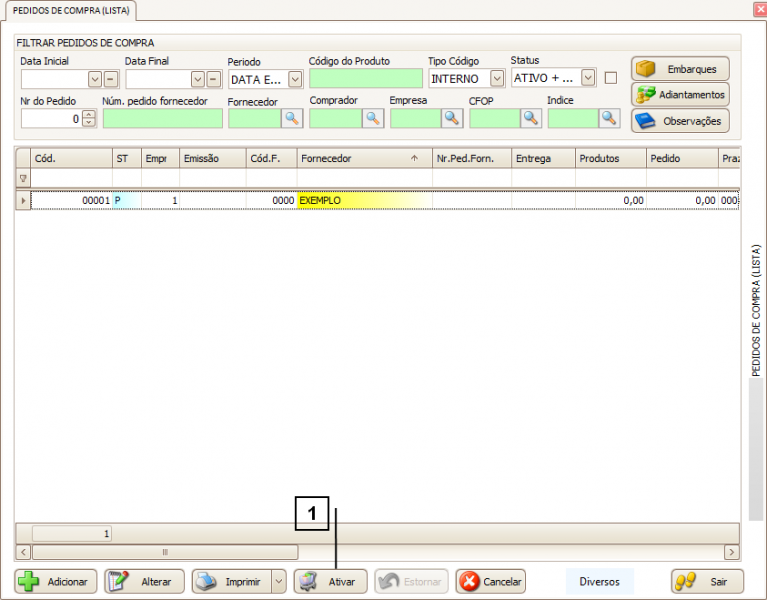Viewport: 767px width, 600px height.
Task: Select the Pedidos de Compra (Lista) tab
Action: click(70, 11)
